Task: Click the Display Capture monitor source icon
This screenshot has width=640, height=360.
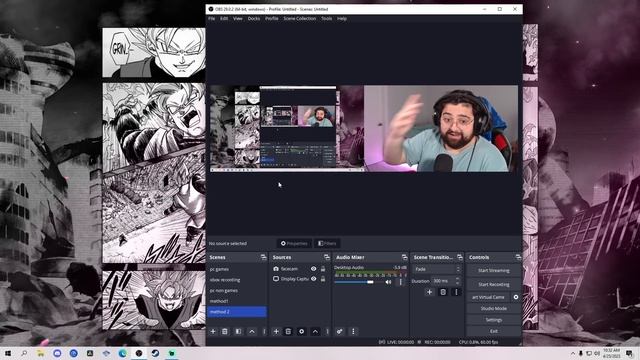Action: coord(276,279)
